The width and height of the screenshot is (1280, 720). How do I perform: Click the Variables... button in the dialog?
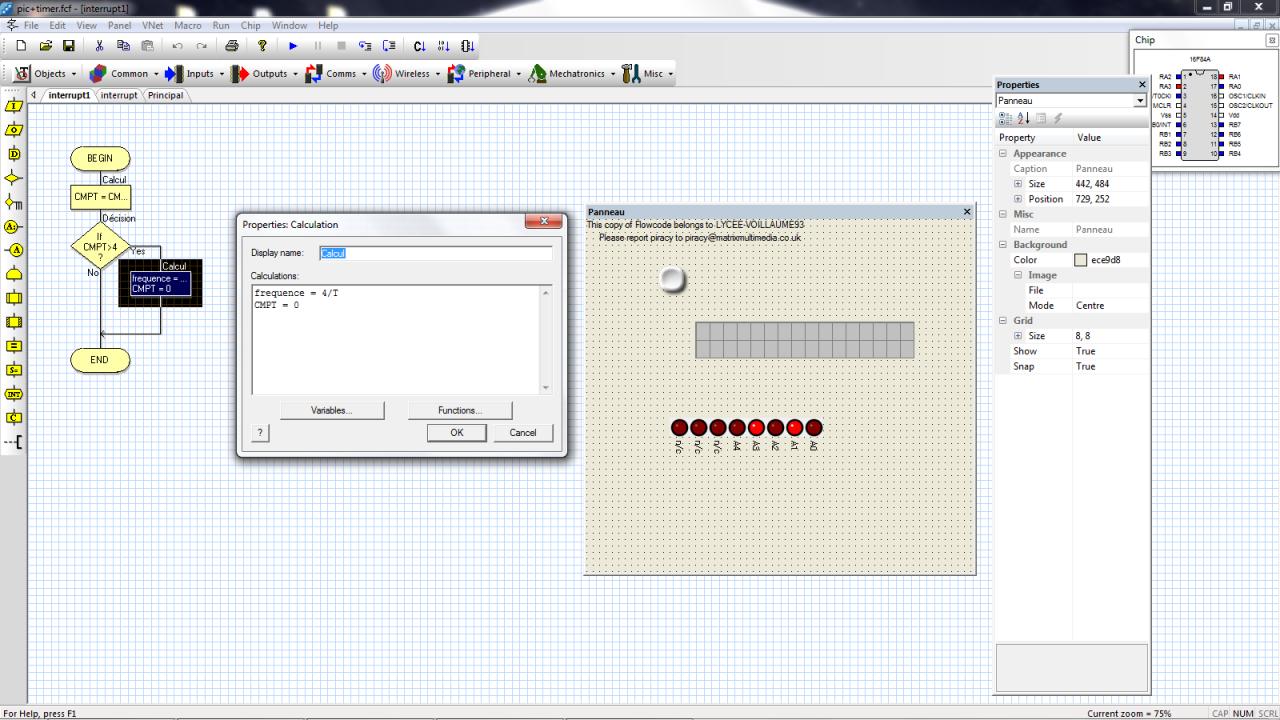coord(332,410)
